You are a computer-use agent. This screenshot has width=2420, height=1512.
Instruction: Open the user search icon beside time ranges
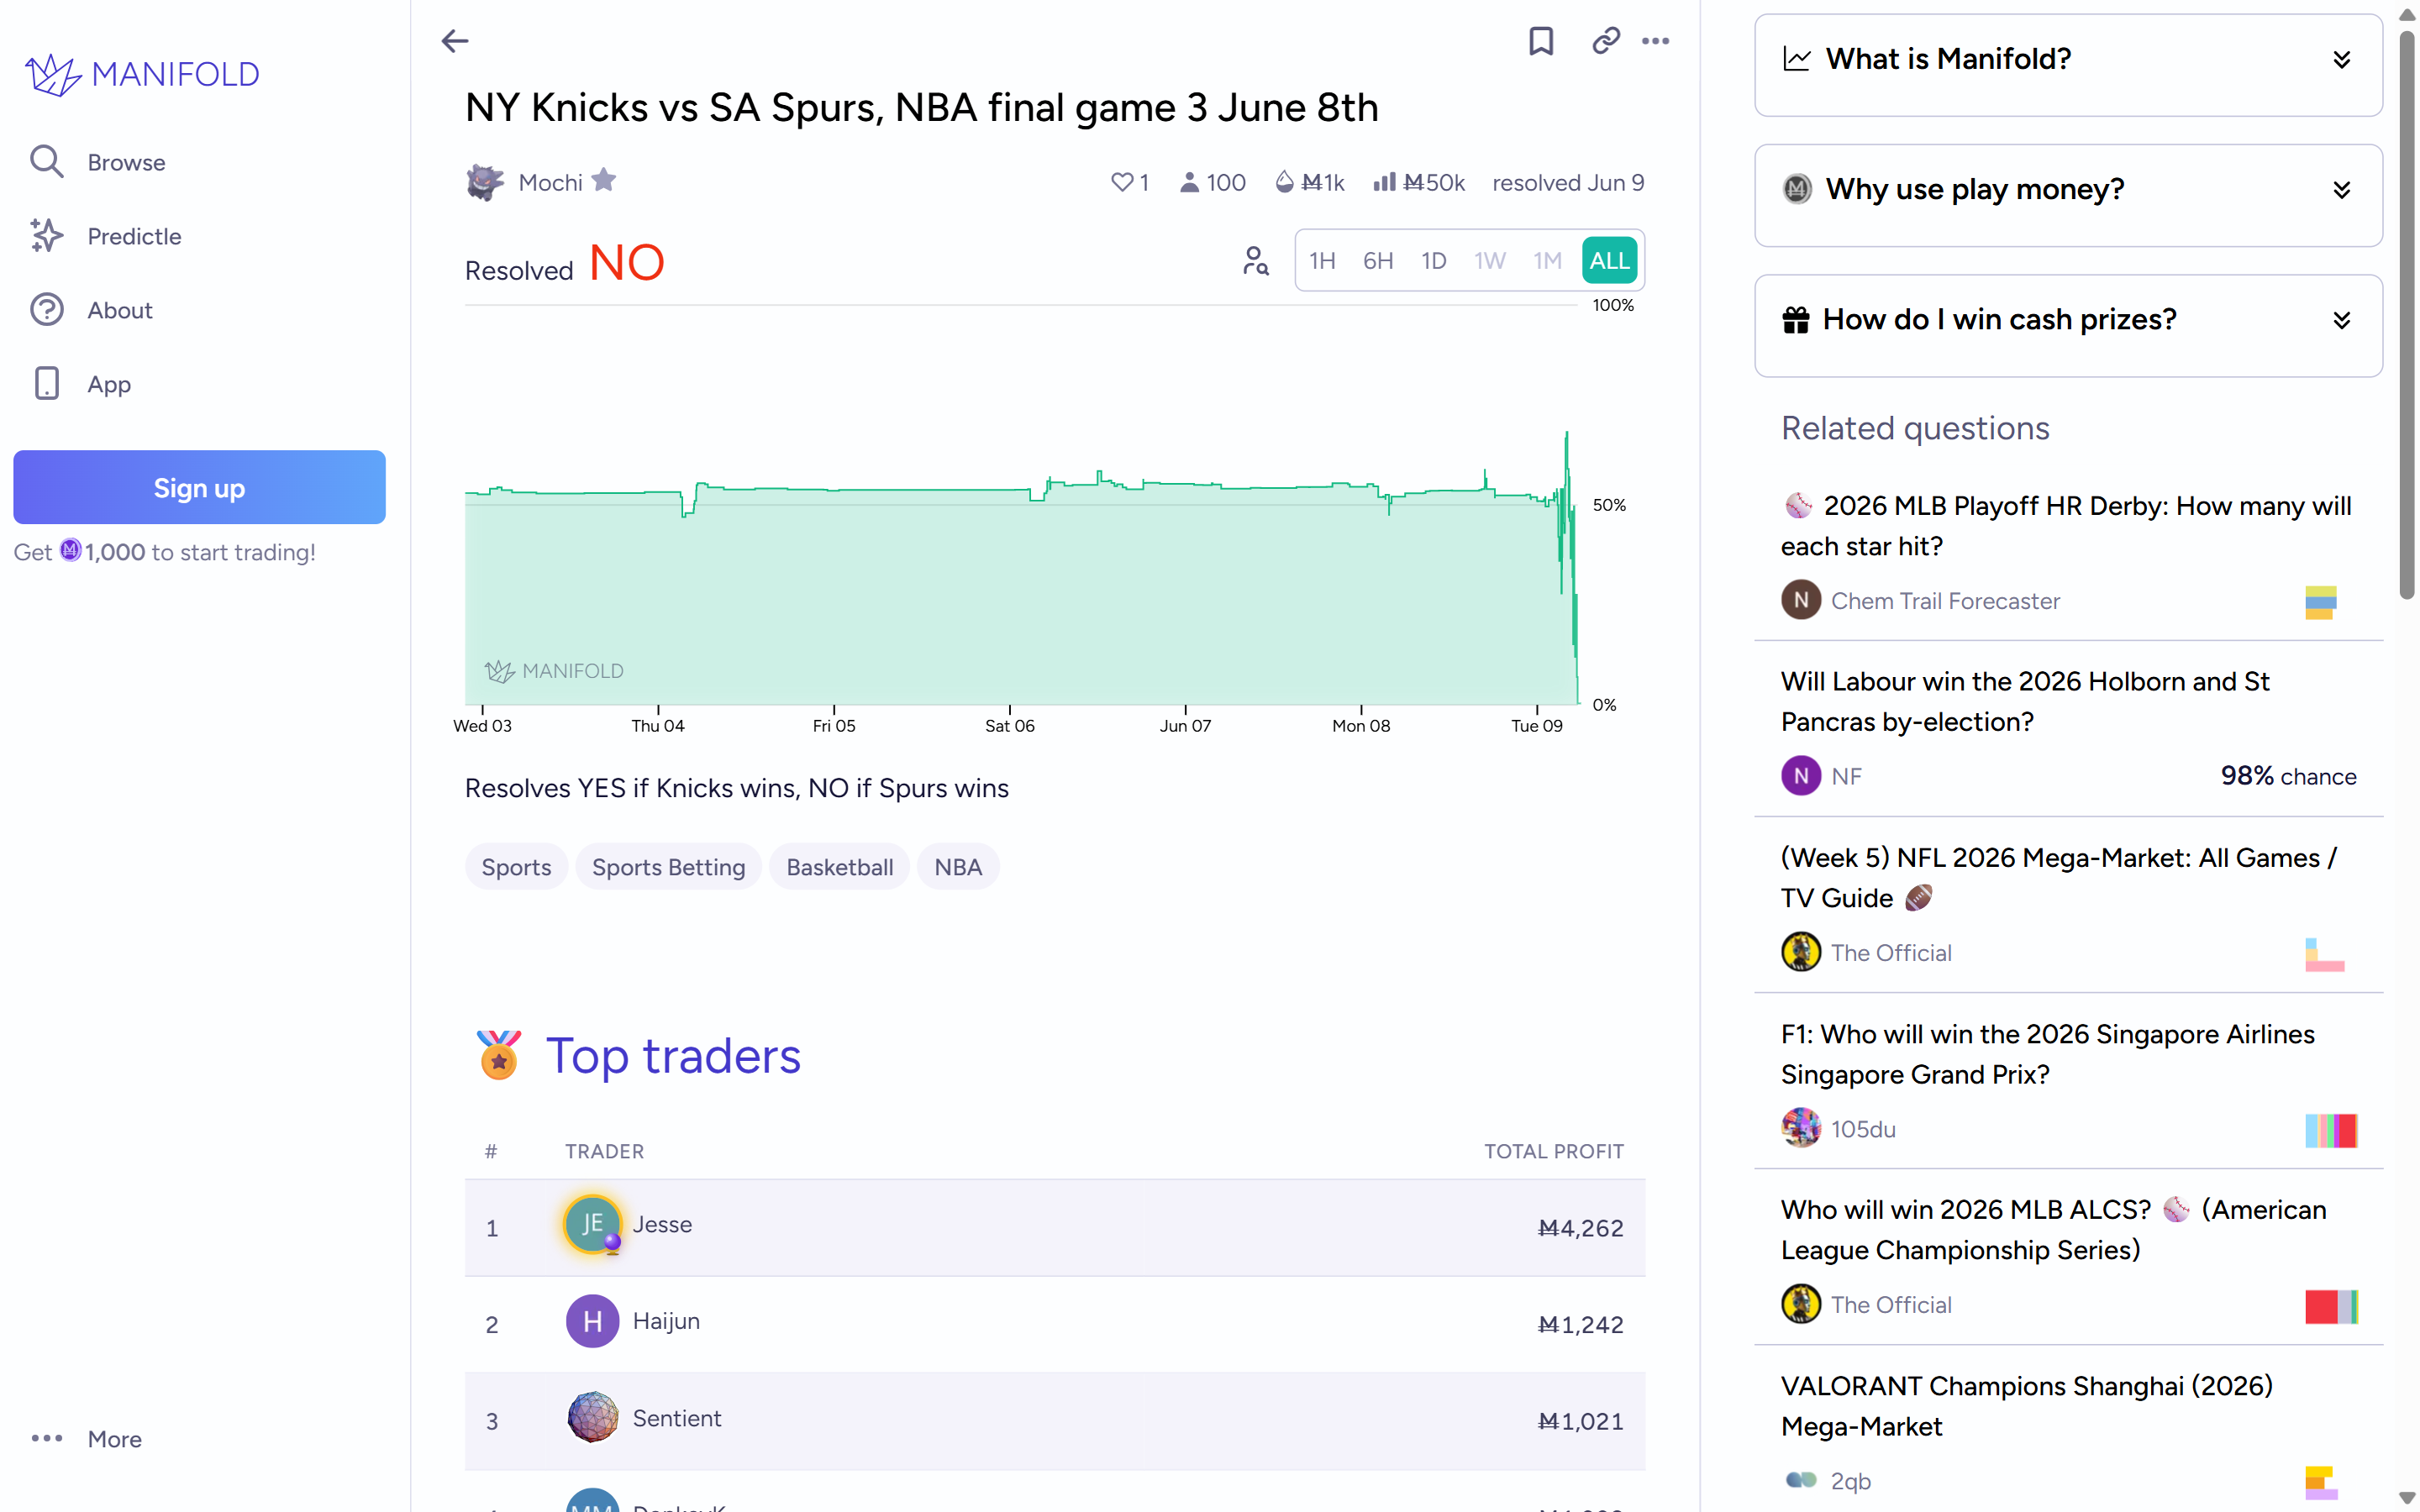pos(1255,261)
